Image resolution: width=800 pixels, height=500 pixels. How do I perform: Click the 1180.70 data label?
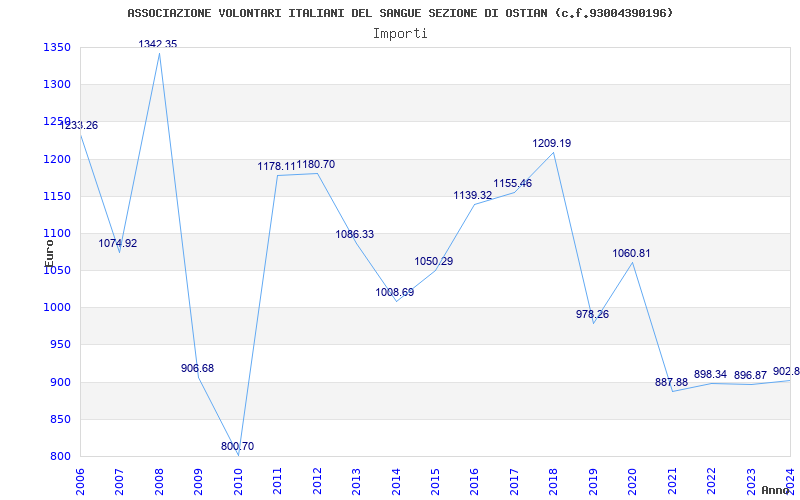pyautogui.click(x=316, y=164)
